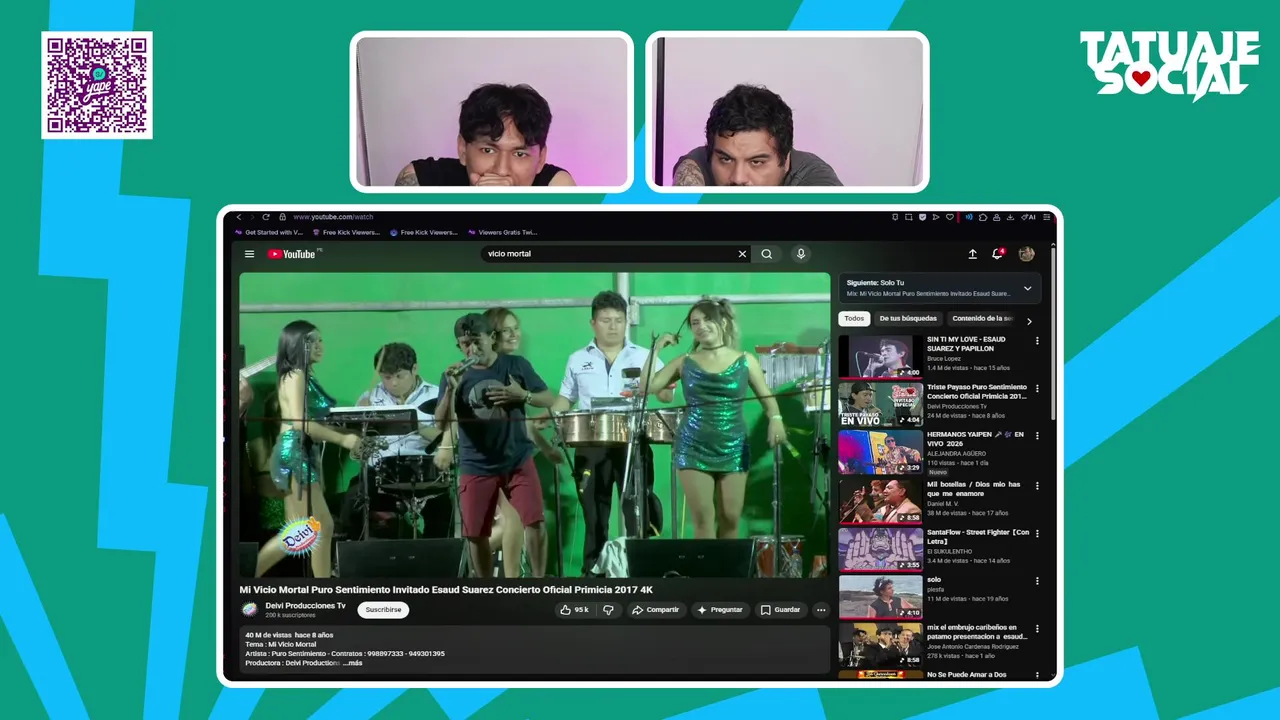Click the browser heart favorites icon
Image resolution: width=1280 pixels, height=720 pixels.
(x=950, y=217)
